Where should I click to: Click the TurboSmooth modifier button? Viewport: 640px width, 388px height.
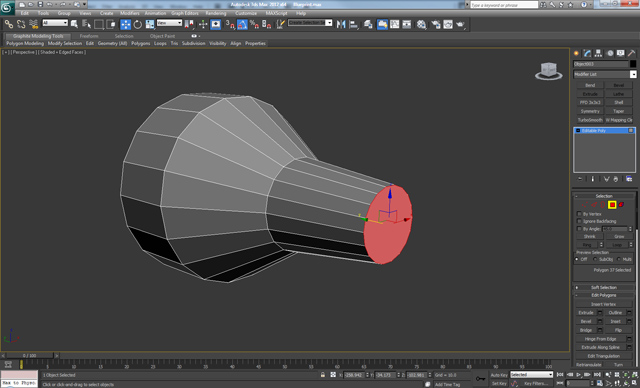click(x=590, y=120)
